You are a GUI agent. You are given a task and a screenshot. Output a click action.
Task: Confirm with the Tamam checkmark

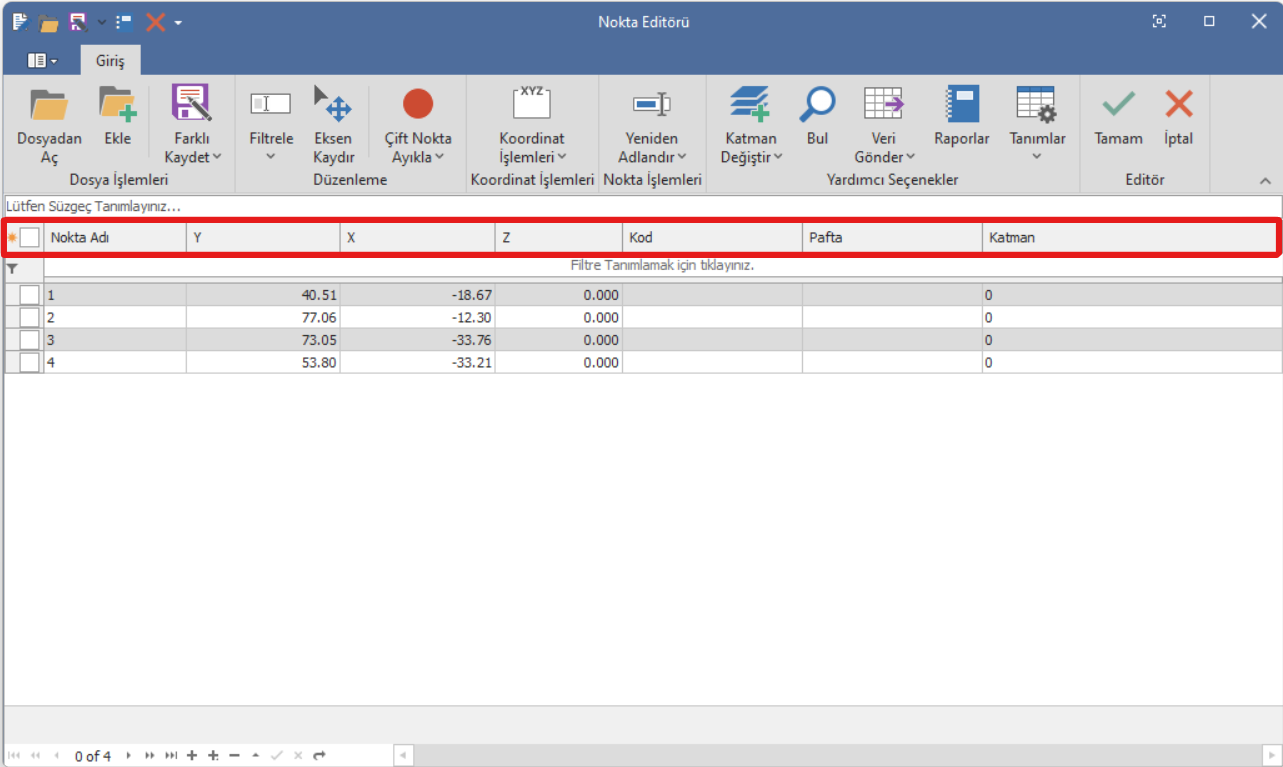(1118, 103)
